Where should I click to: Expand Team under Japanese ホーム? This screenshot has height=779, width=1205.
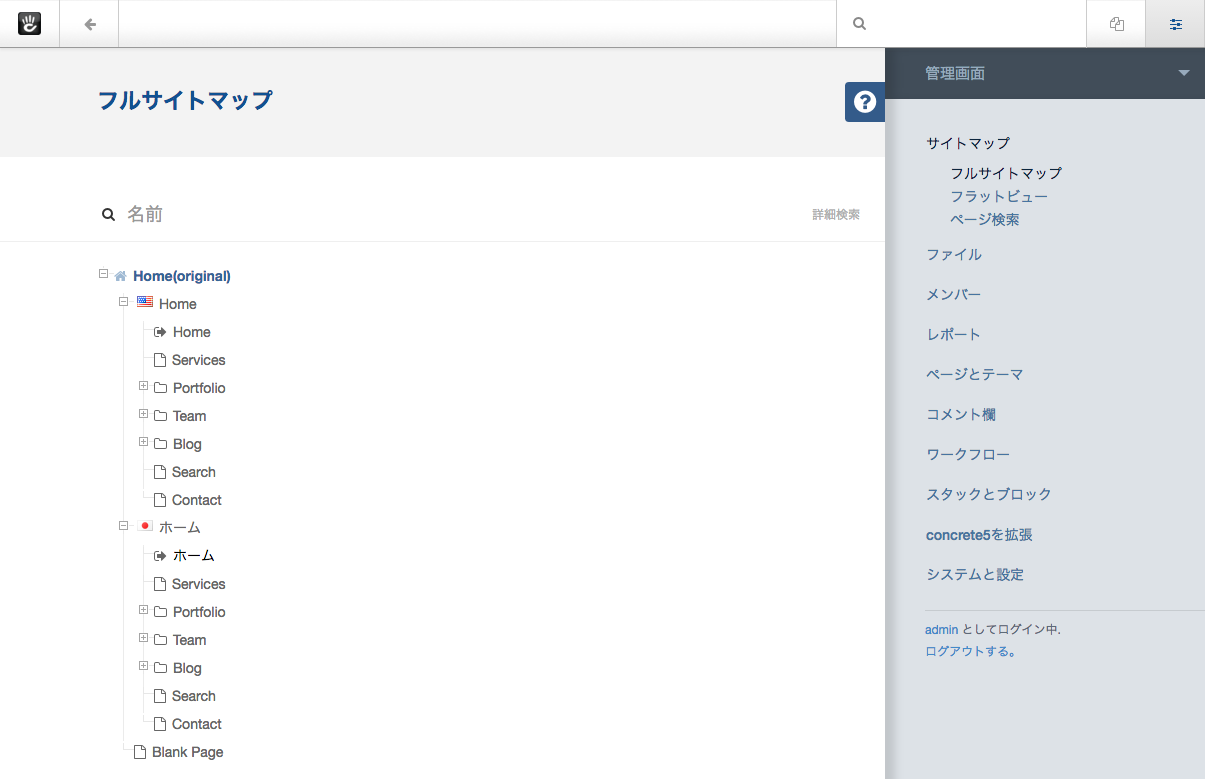[x=143, y=638]
